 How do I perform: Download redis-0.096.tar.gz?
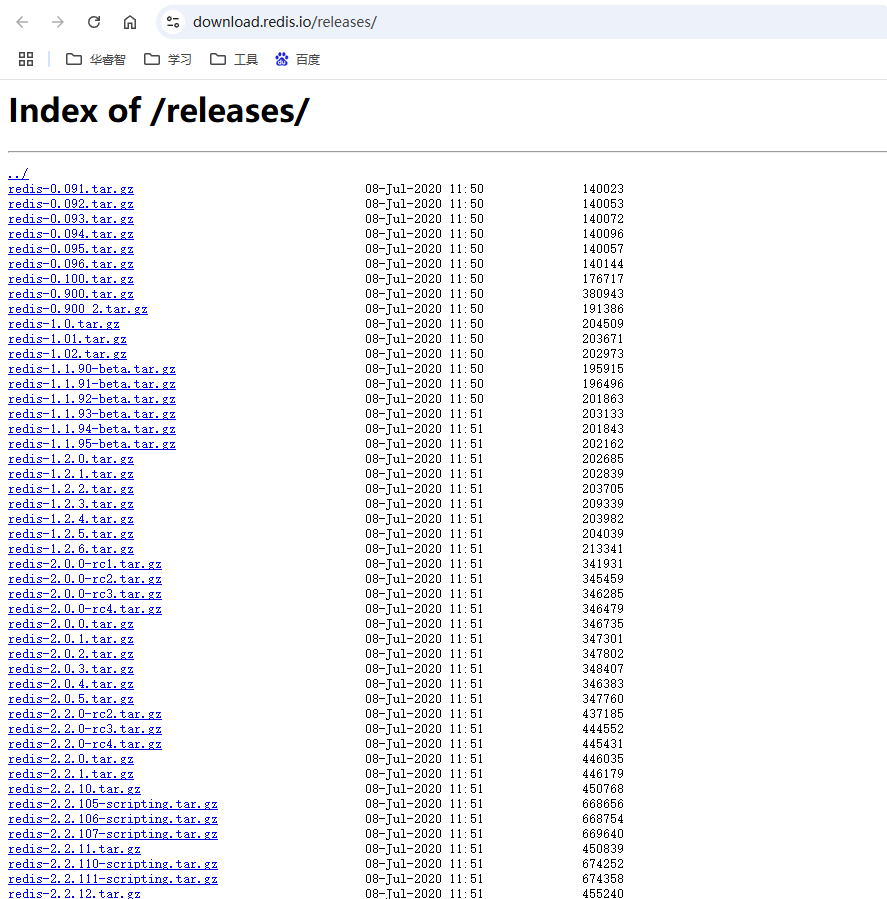[x=71, y=264]
